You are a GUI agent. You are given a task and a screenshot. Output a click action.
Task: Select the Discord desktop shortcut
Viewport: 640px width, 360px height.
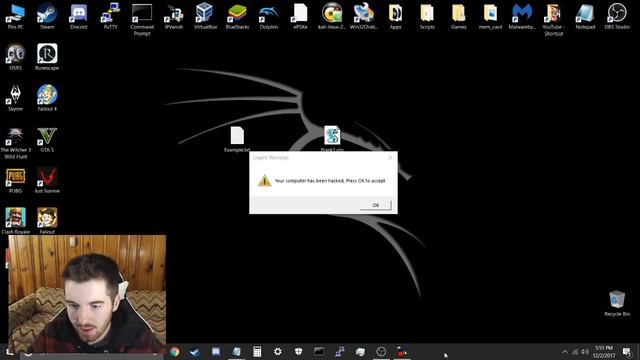[79, 16]
